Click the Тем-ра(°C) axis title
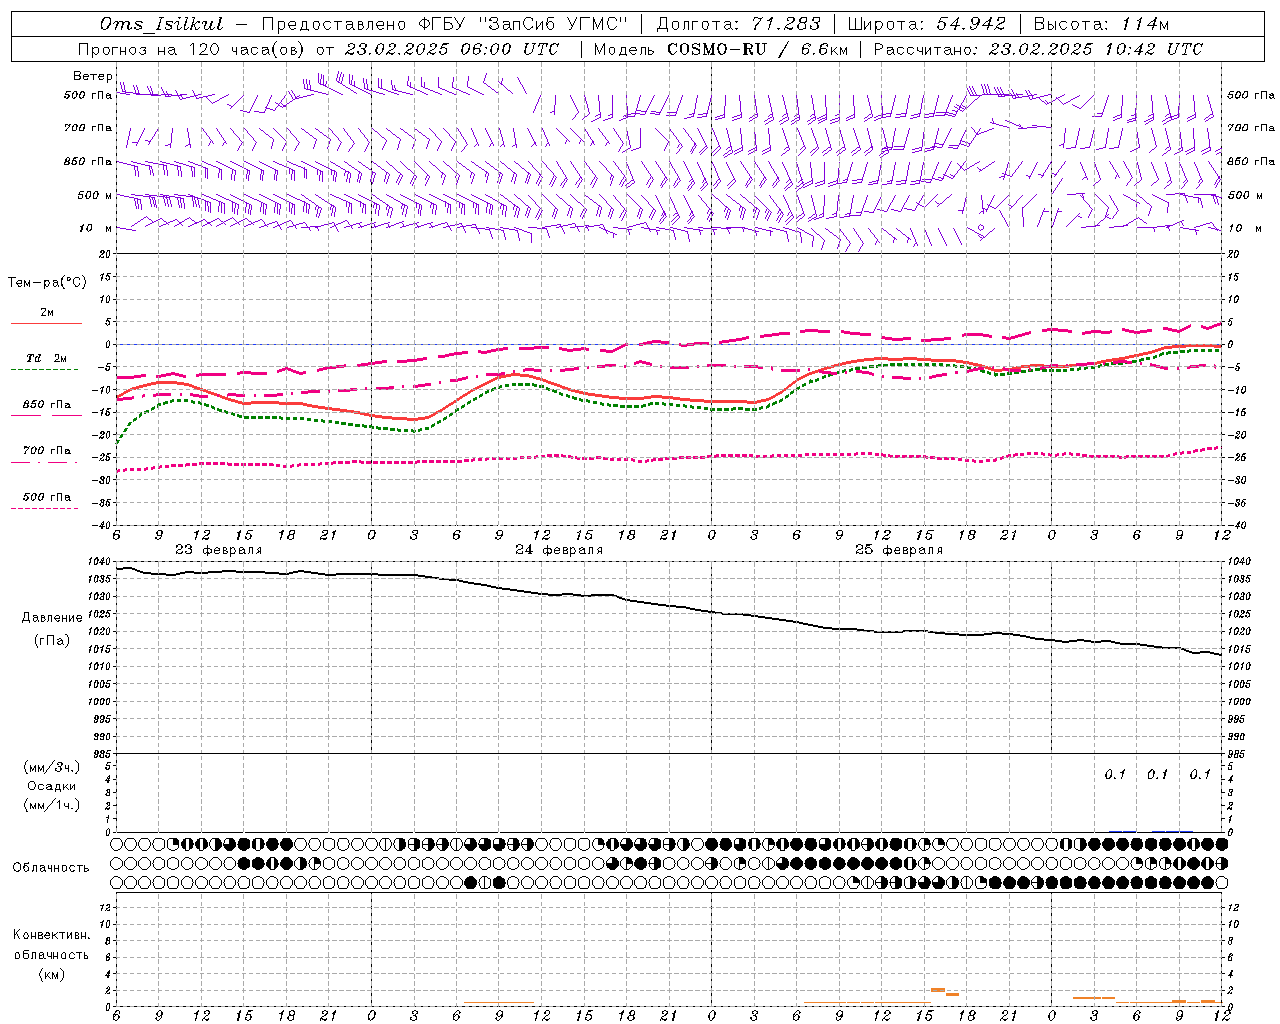This screenshot has height=1024, width=1280. click(47, 282)
